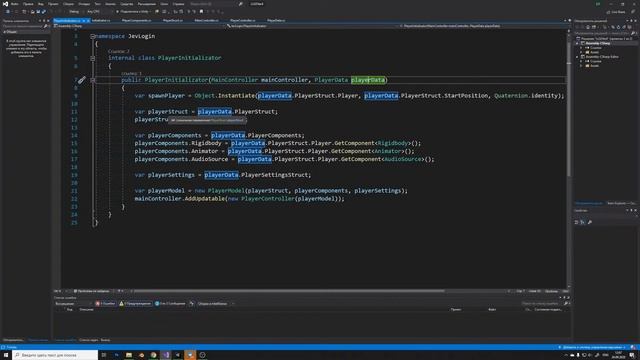Switch to the PlayerData.cs tab
The image size is (640, 360).
coord(276,20)
